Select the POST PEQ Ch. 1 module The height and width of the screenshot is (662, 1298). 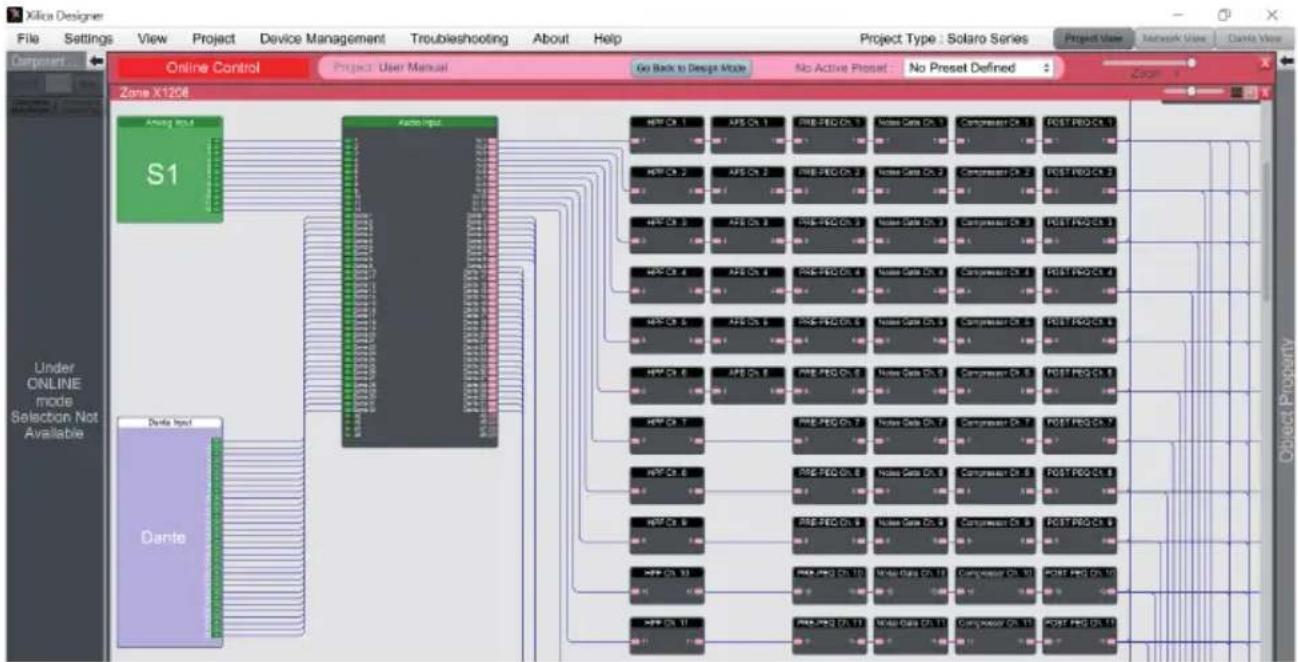[1079, 134]
